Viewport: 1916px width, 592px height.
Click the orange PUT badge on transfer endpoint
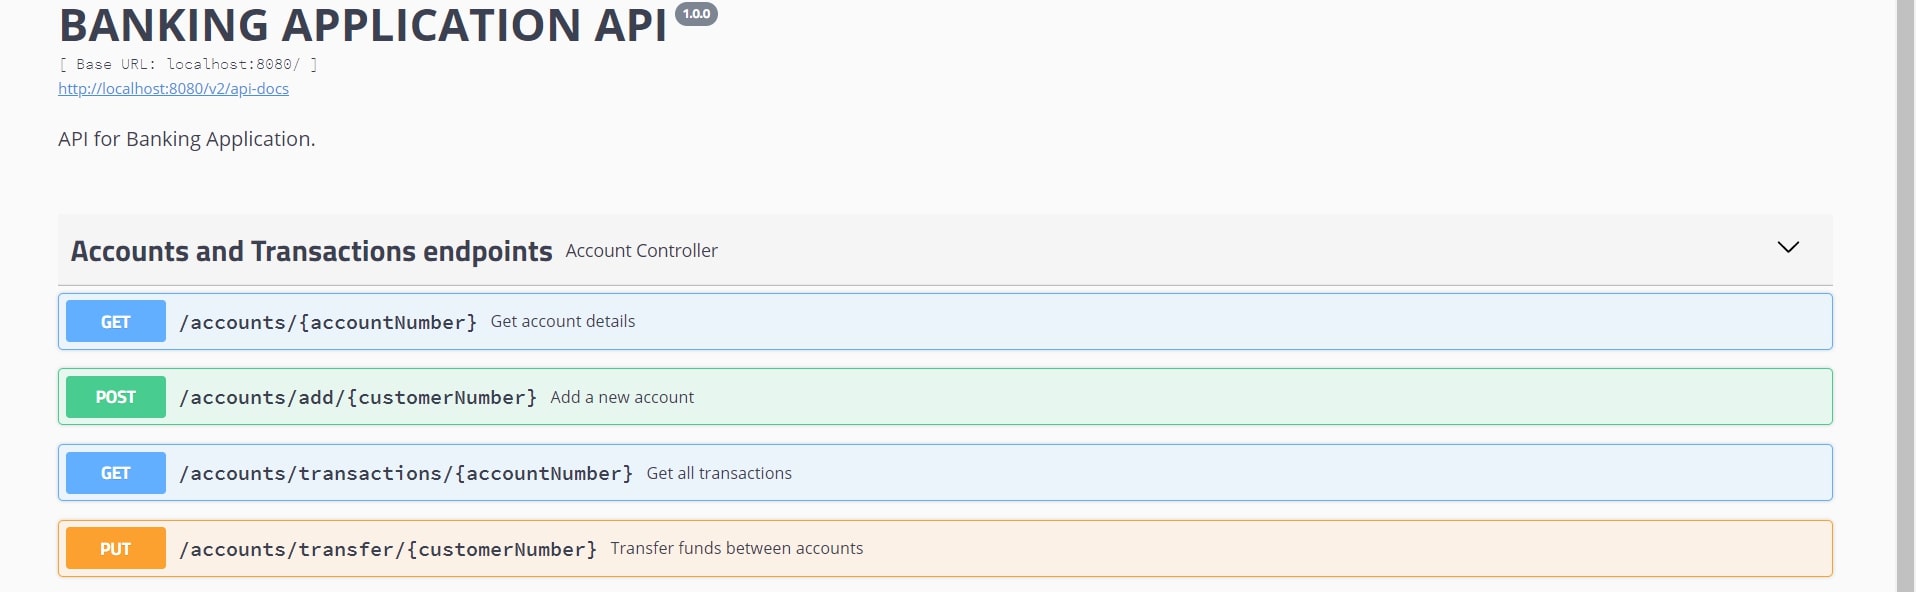pos(114,548)
